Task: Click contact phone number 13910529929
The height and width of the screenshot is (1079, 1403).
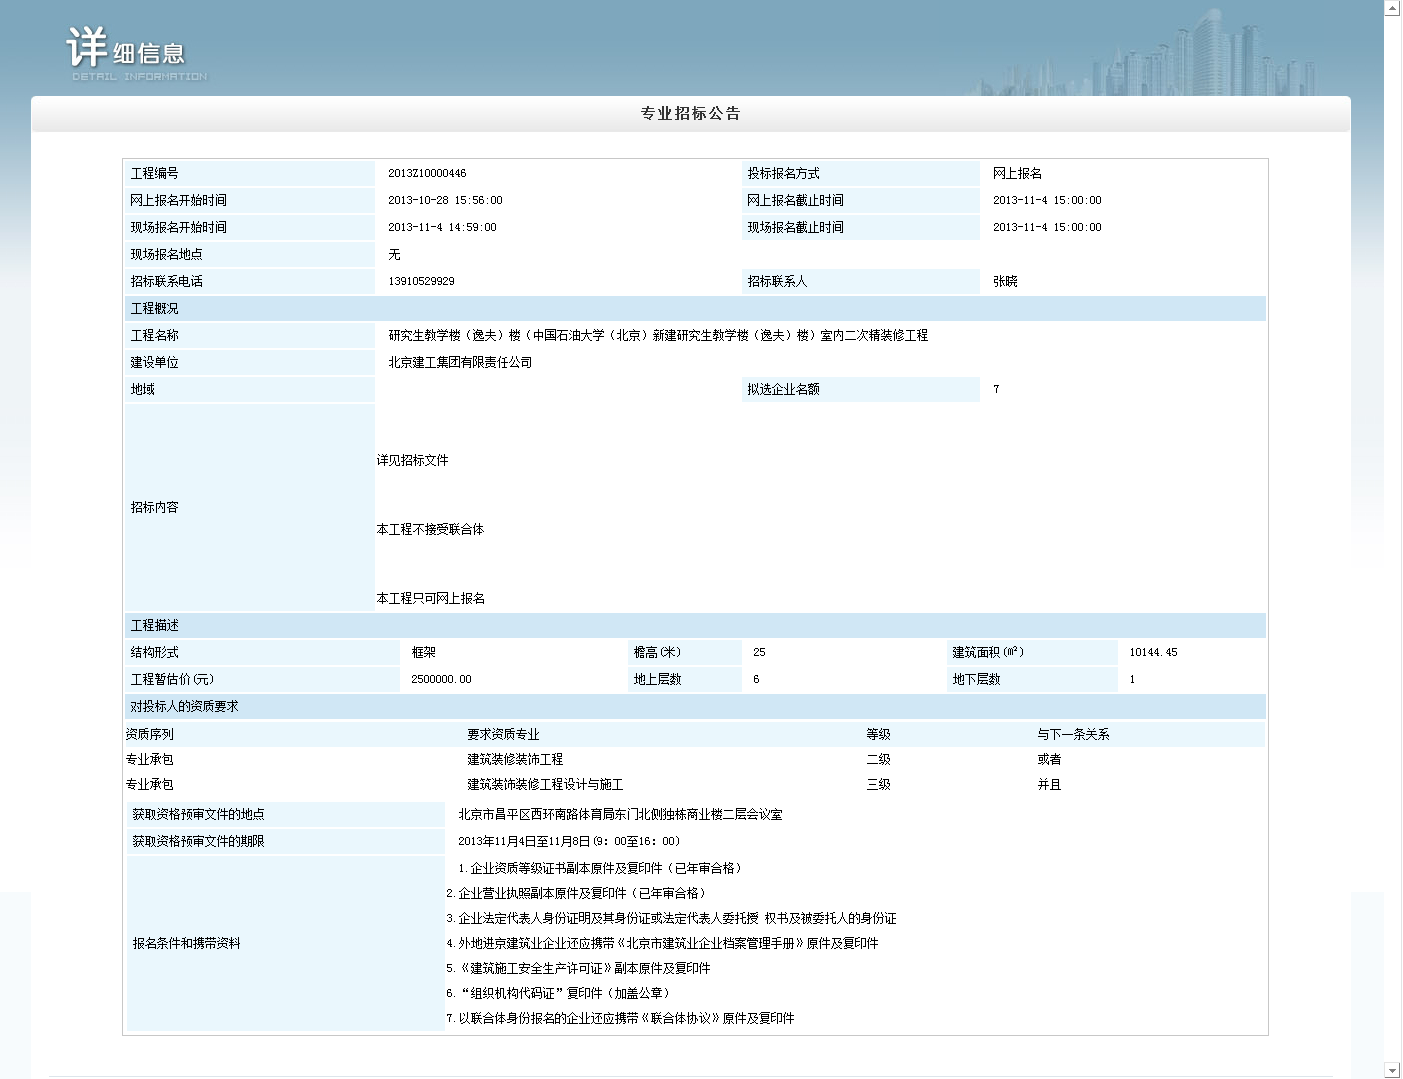Action: (421, 282)
